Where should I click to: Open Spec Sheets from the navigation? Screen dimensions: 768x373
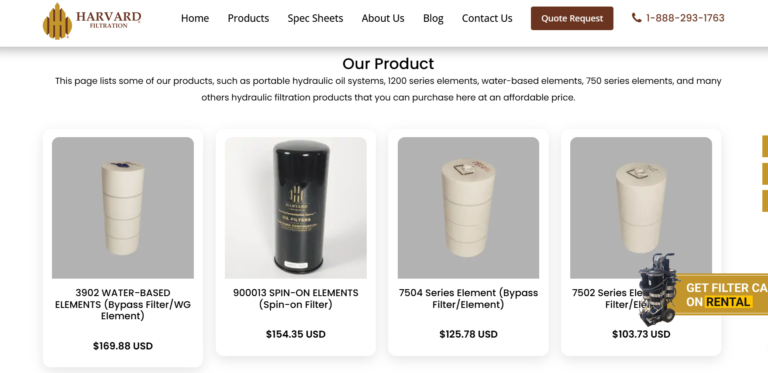click(x=315, y=19)
